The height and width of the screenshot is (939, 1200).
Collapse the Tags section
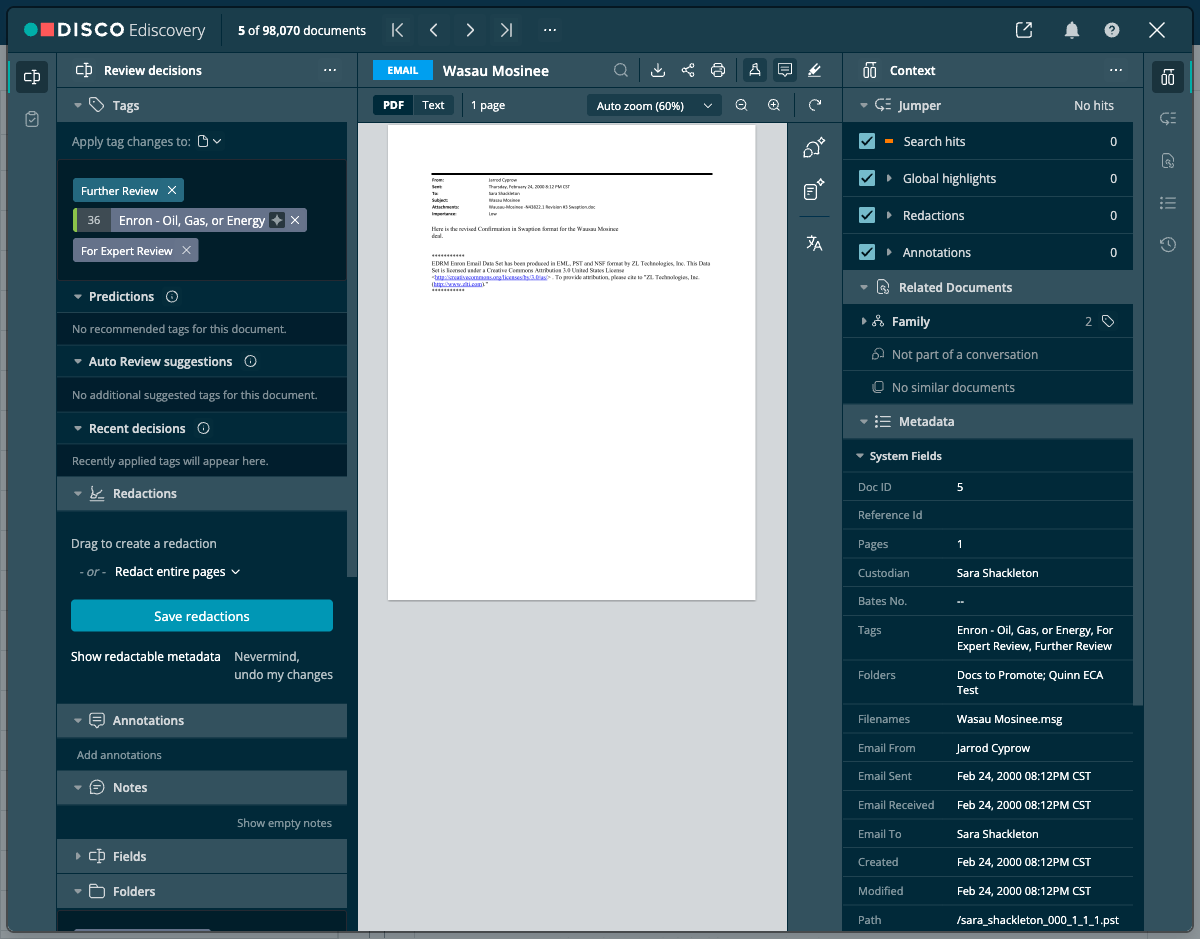tap(78, 105)
